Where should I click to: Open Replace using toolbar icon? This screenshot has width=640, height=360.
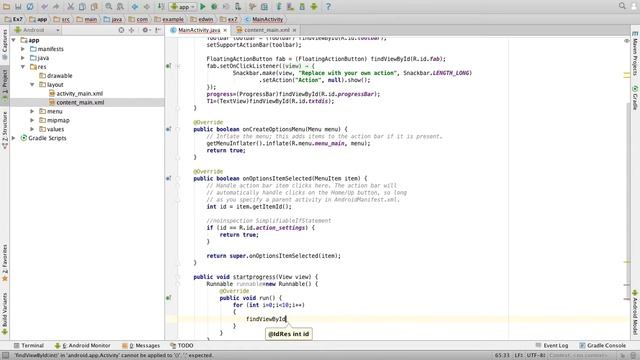point(120,7)
